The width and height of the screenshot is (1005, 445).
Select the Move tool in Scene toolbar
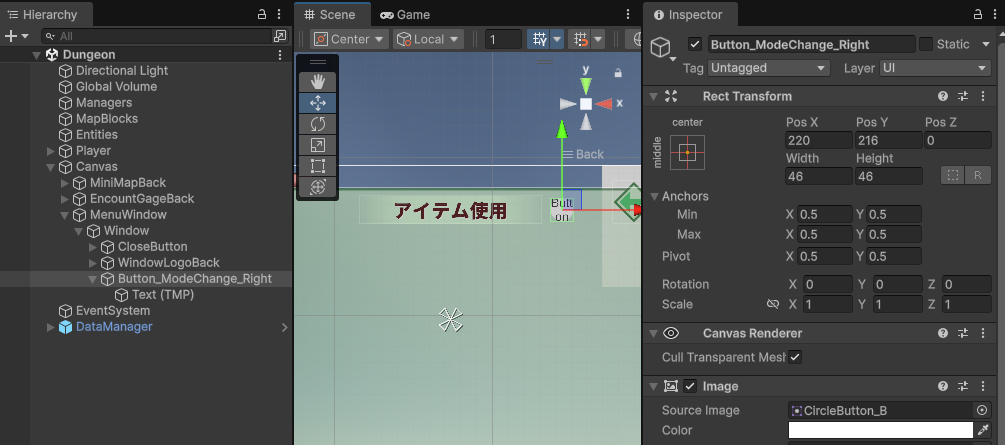click(x=318, y=102)
